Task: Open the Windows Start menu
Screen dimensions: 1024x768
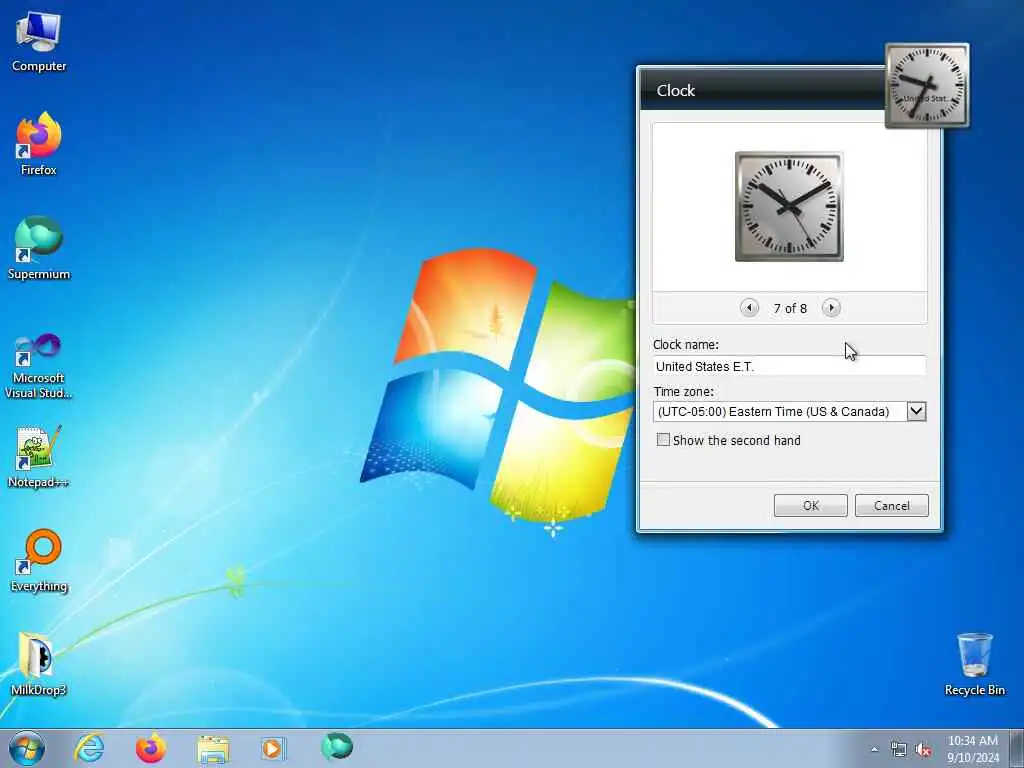Action: 27,748
